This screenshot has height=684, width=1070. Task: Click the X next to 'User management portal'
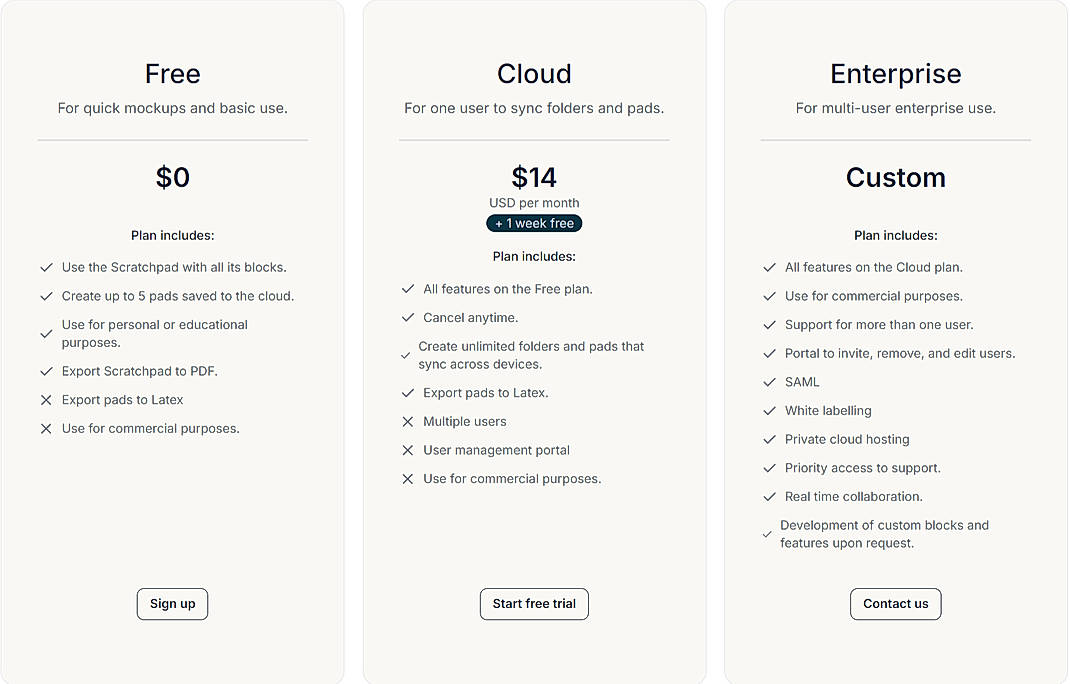(x=408, y=450)
